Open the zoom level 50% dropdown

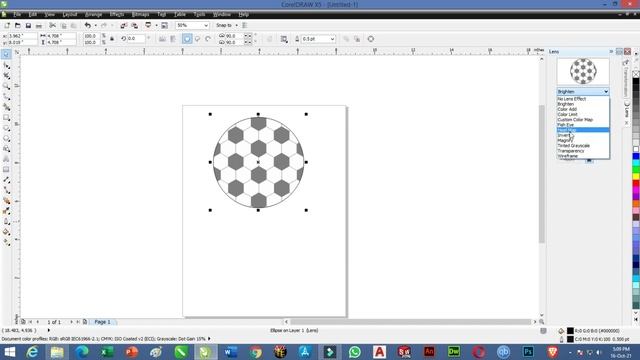[x=206, y=25]
